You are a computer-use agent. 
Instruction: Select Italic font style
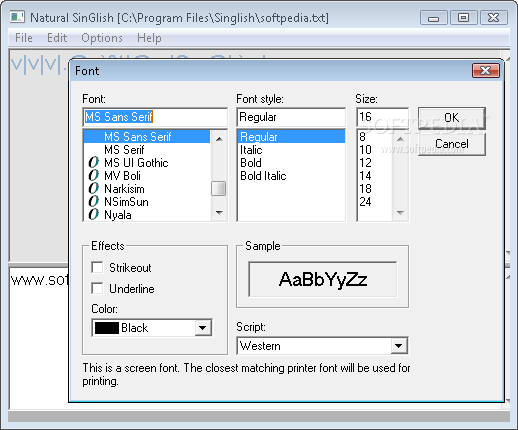[x=291, y=150]
